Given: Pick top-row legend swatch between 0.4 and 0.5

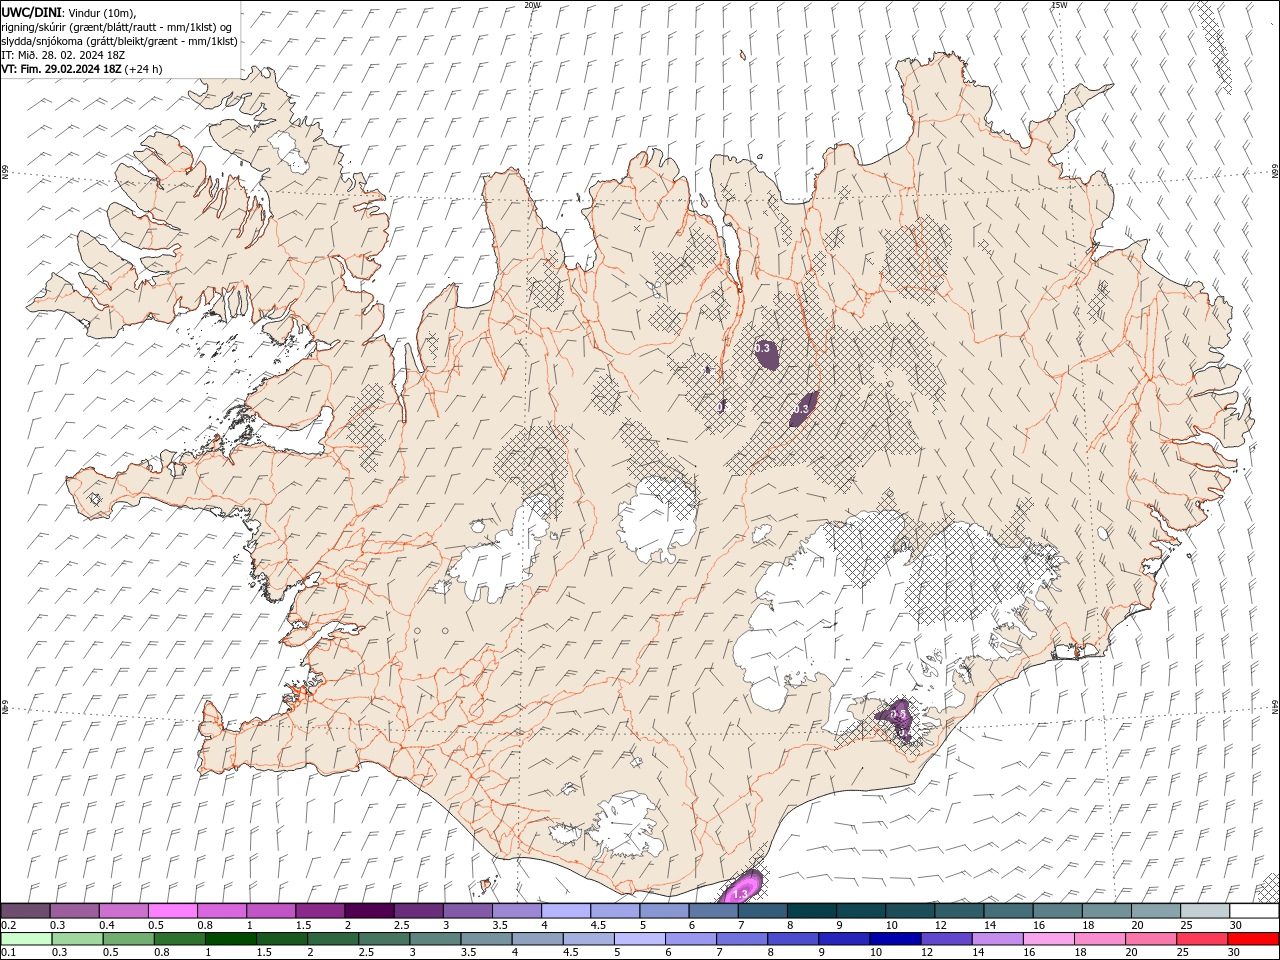Looking at the screenshot, I should coord(123,911).
